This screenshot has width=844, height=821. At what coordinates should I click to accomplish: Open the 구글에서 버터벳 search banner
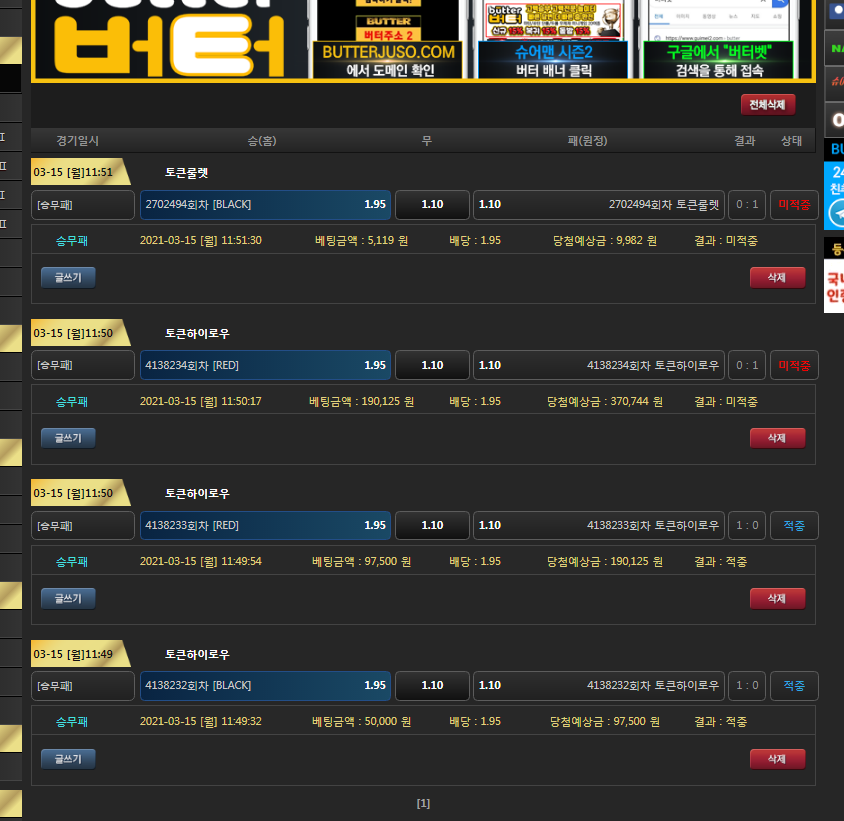pyautogui.click(x=718, y=60)
